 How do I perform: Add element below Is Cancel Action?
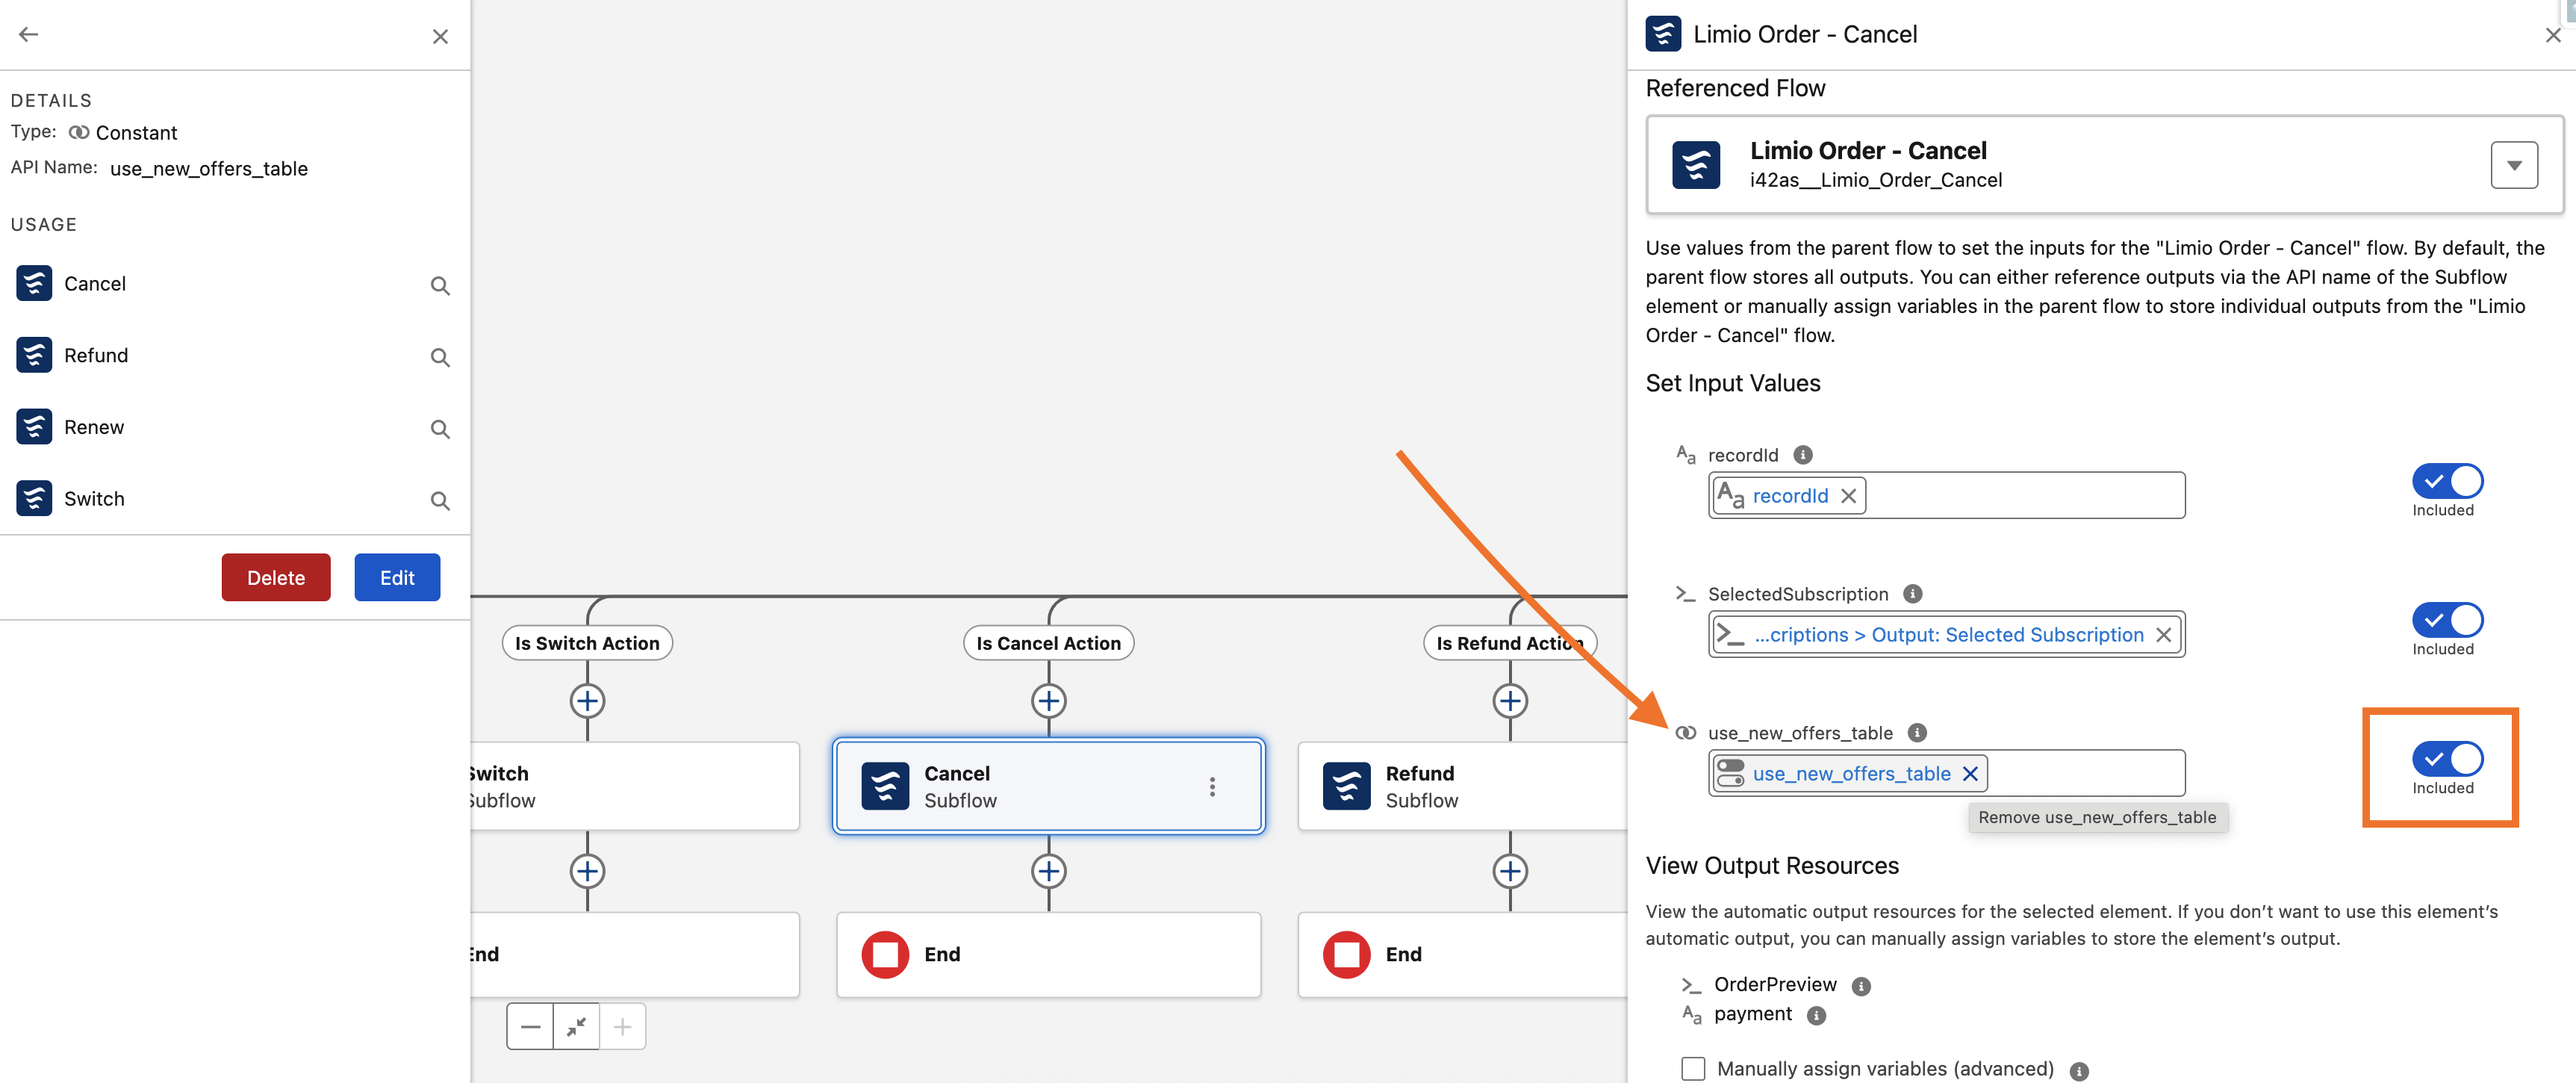[1048, 701]
